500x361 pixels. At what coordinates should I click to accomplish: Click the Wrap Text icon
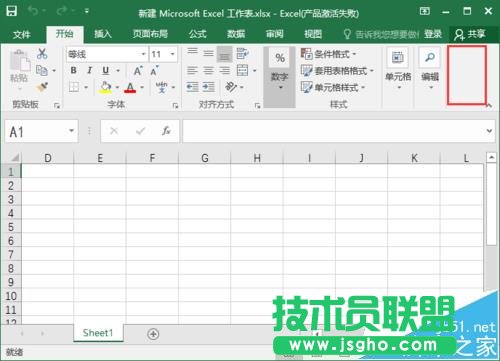click(x=242, y=54)
